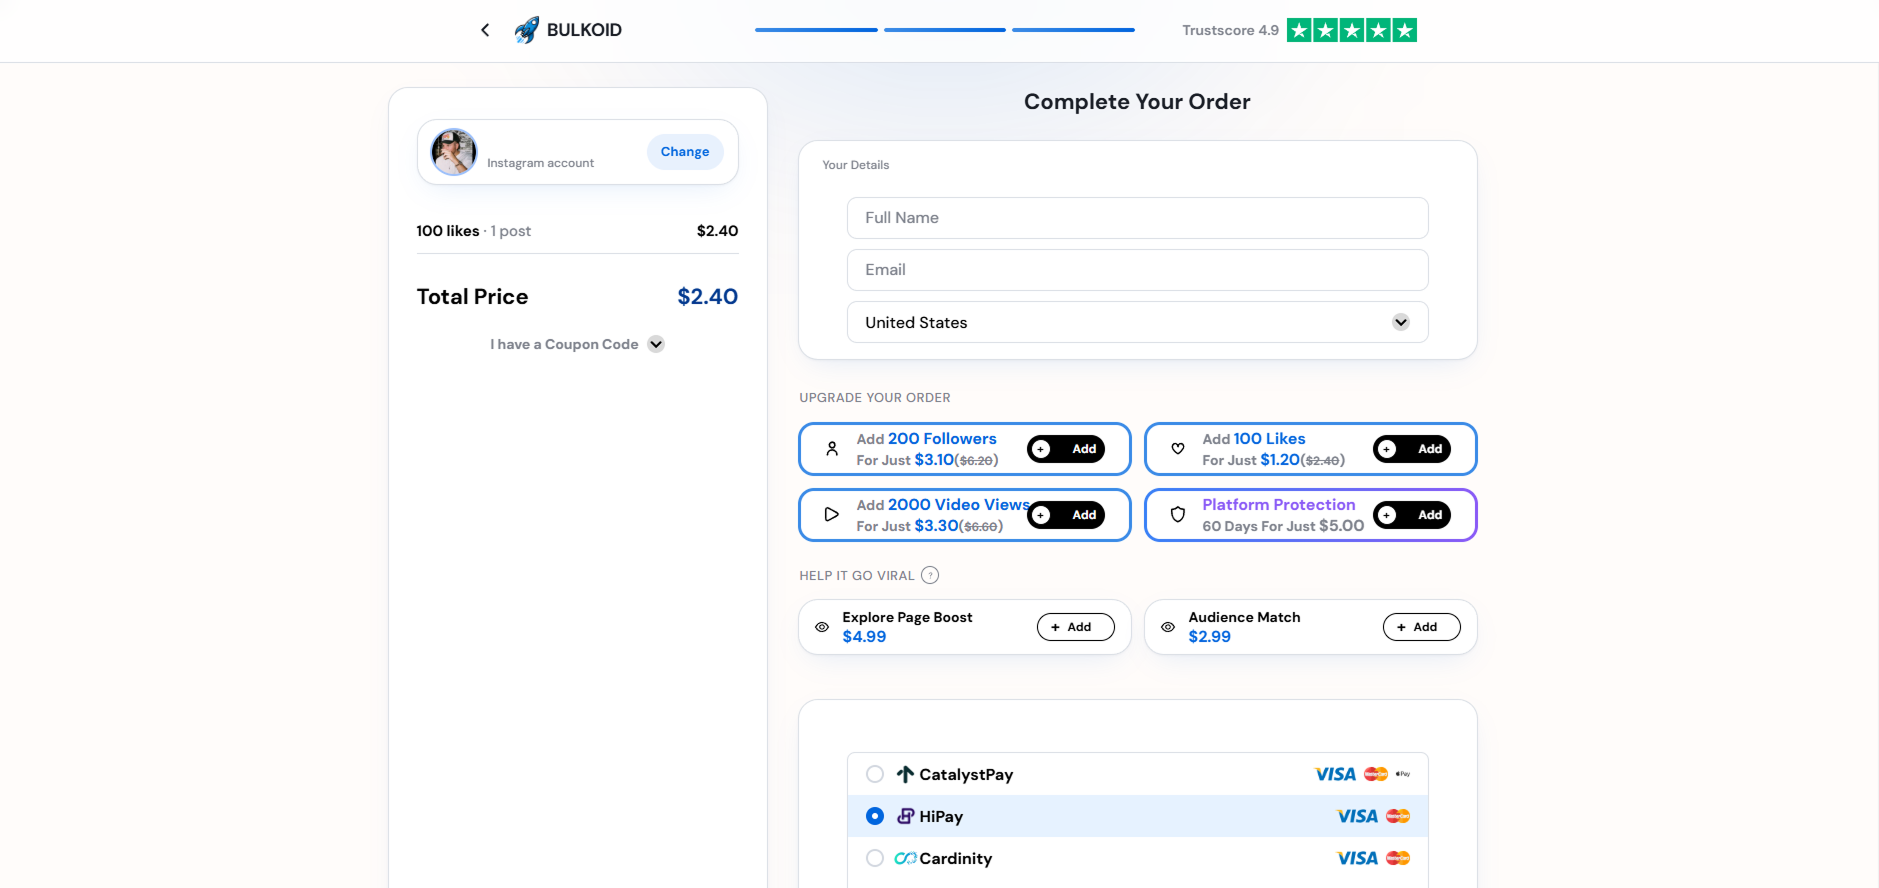Click the second progress step bar

coord(945,30)
